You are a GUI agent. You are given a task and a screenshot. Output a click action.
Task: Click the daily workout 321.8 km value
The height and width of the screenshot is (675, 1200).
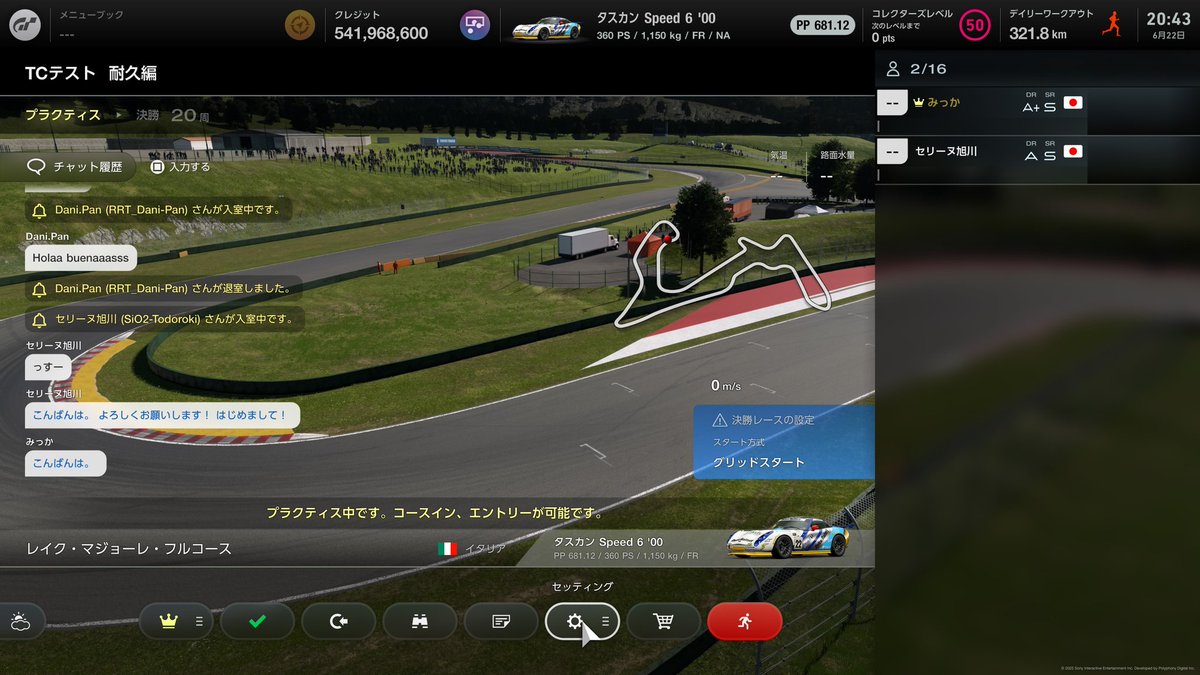tap(1037, 33)
